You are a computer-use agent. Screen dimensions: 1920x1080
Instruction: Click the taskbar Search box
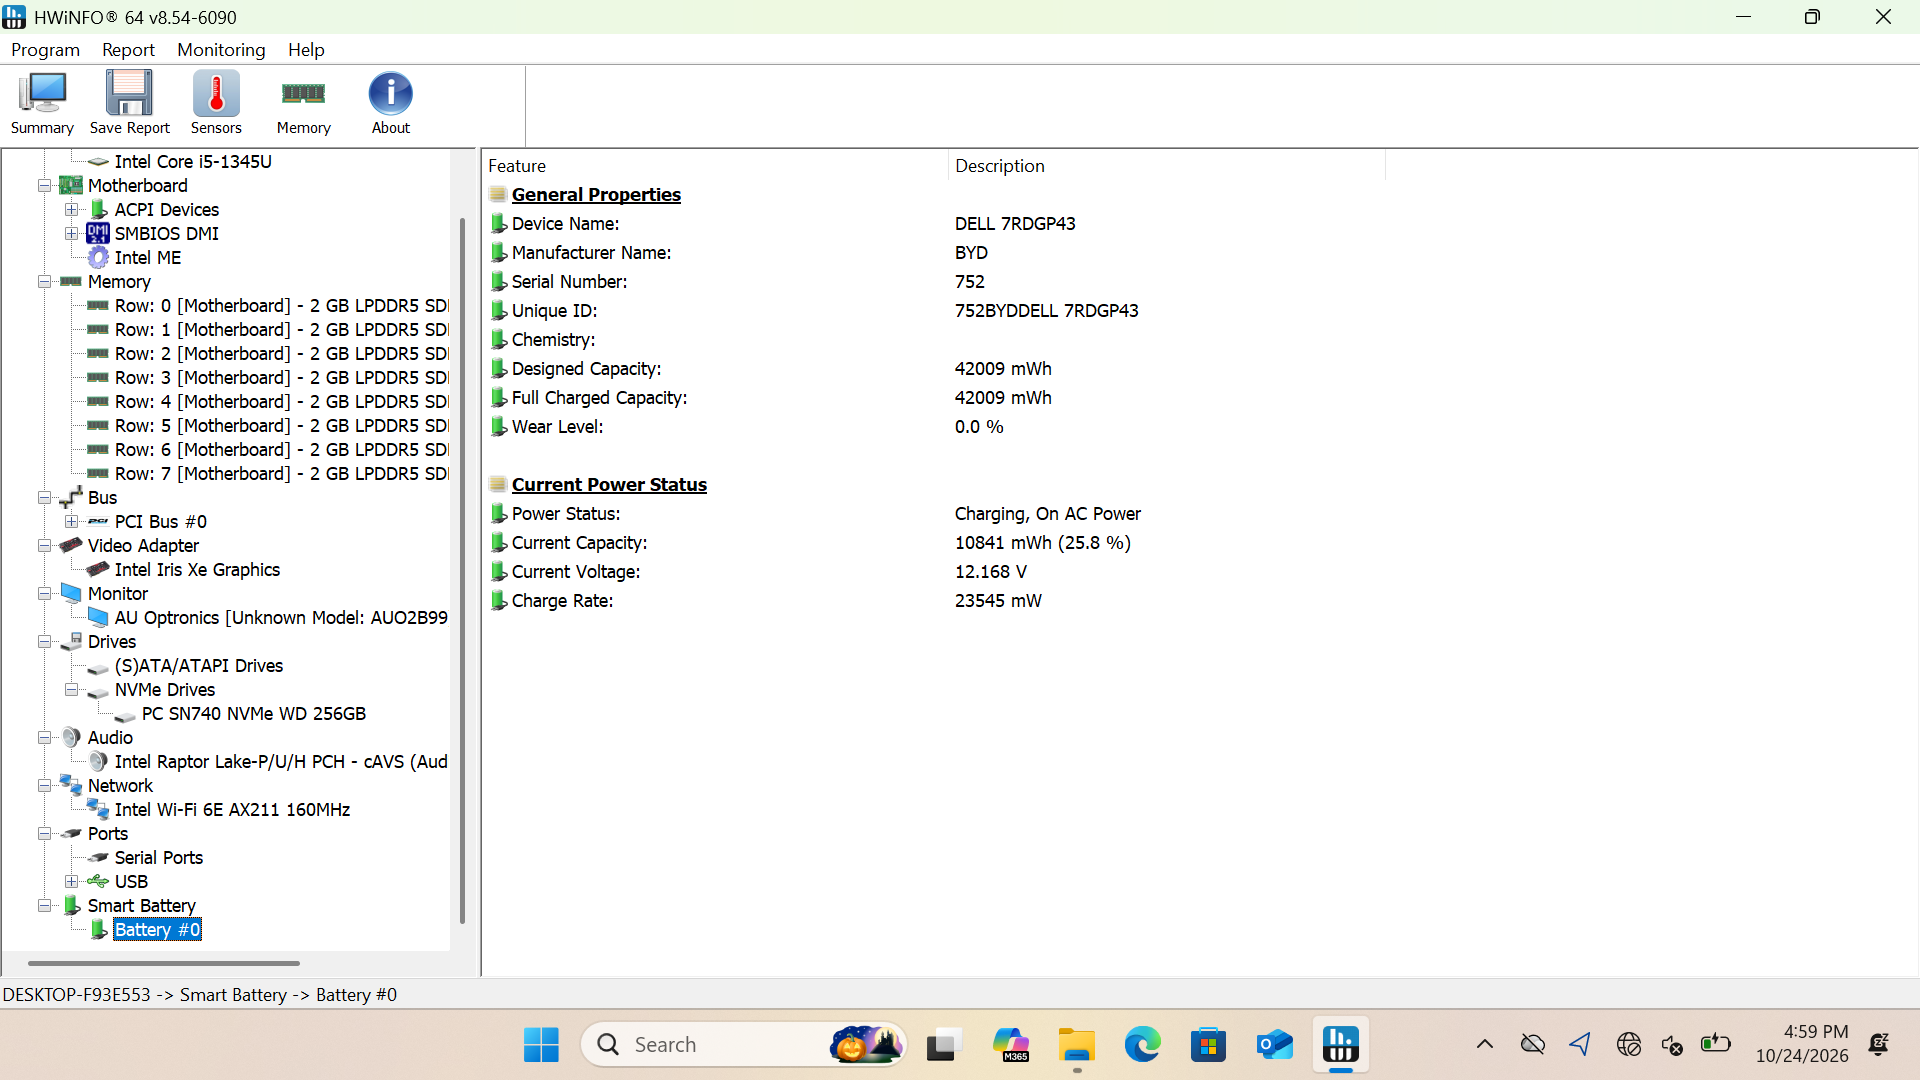point(743,1045)
